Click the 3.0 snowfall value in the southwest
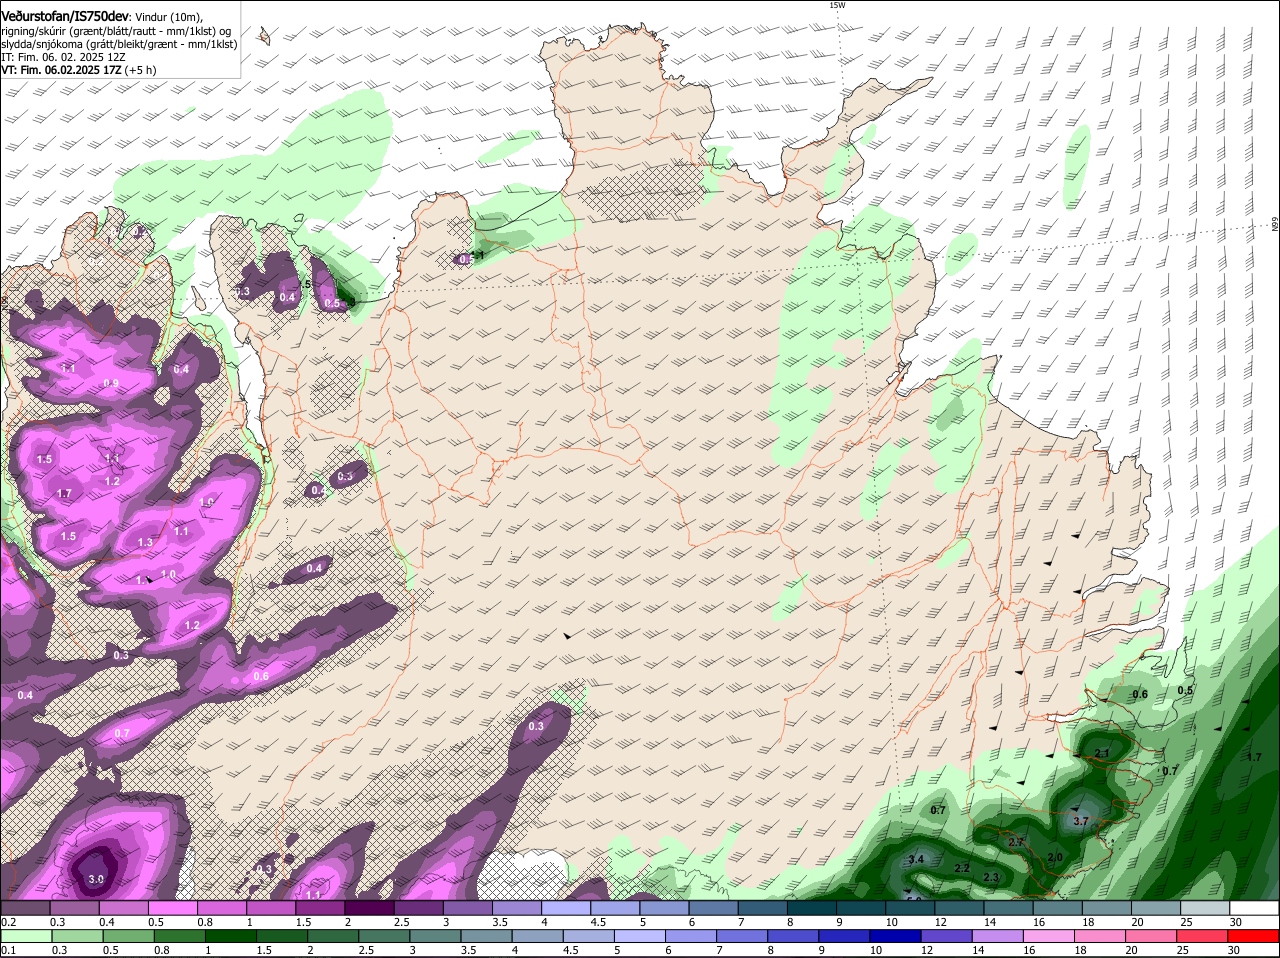This screenshot has height=958, width=1280. [96, 880]
